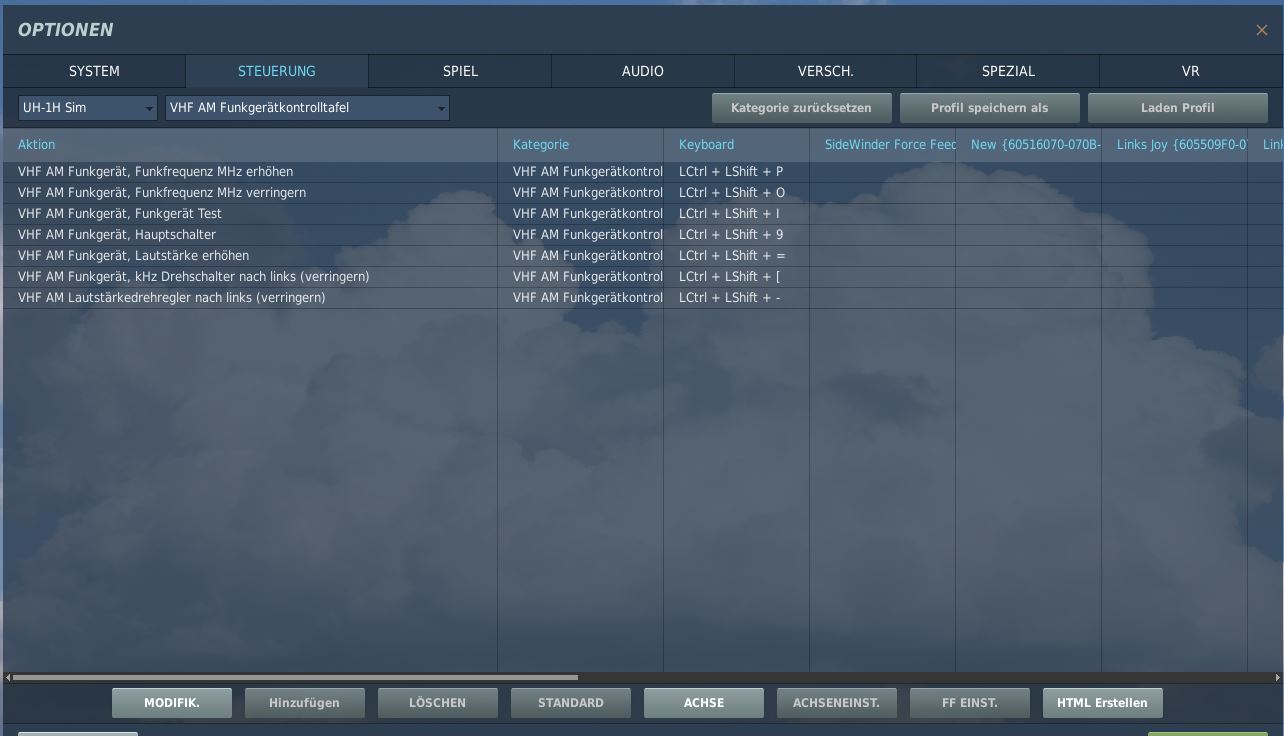Close the Optionen window with X

[x=1261, y=30]
